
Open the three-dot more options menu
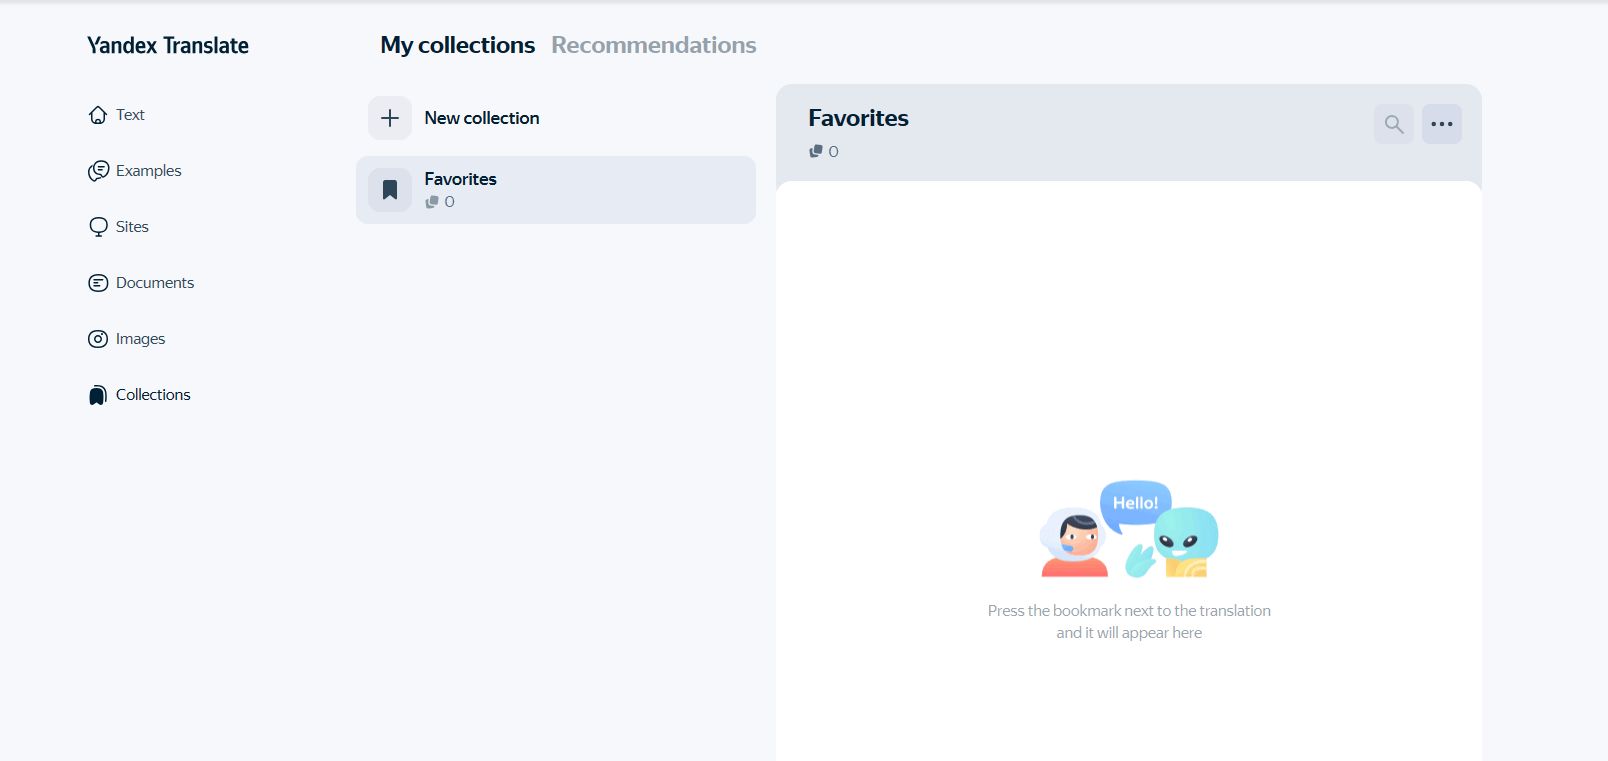[1442, 124]
